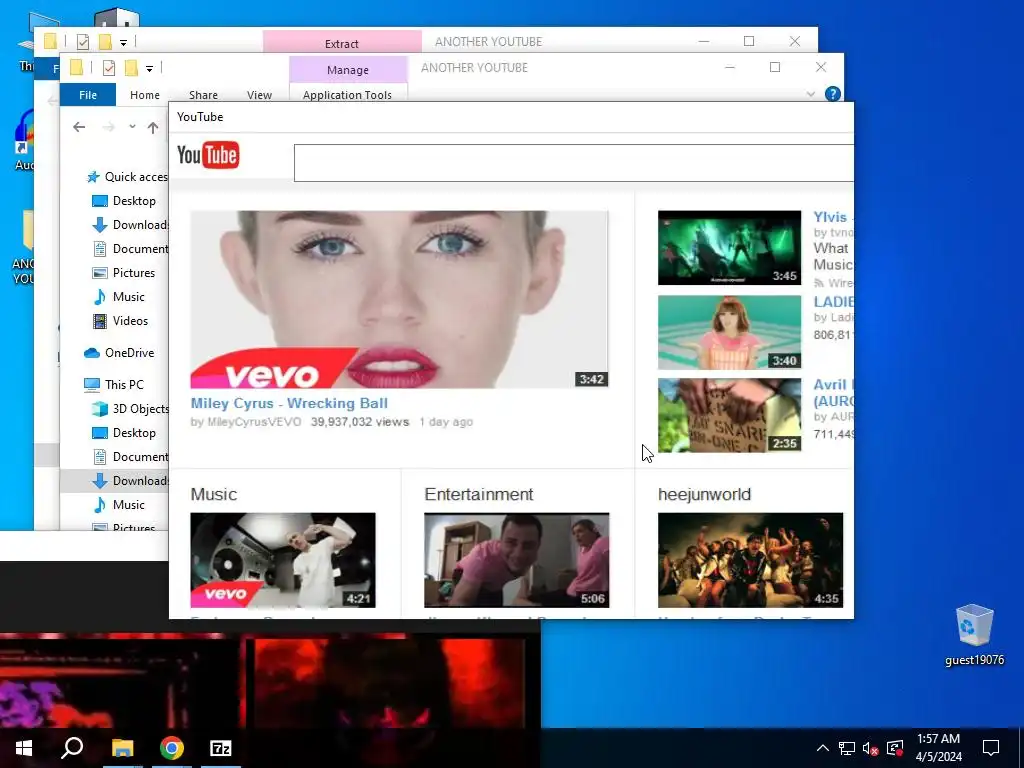Select Videos in the navigation pane
This screenshot has width=1024, height=768.
pos(120,321)
